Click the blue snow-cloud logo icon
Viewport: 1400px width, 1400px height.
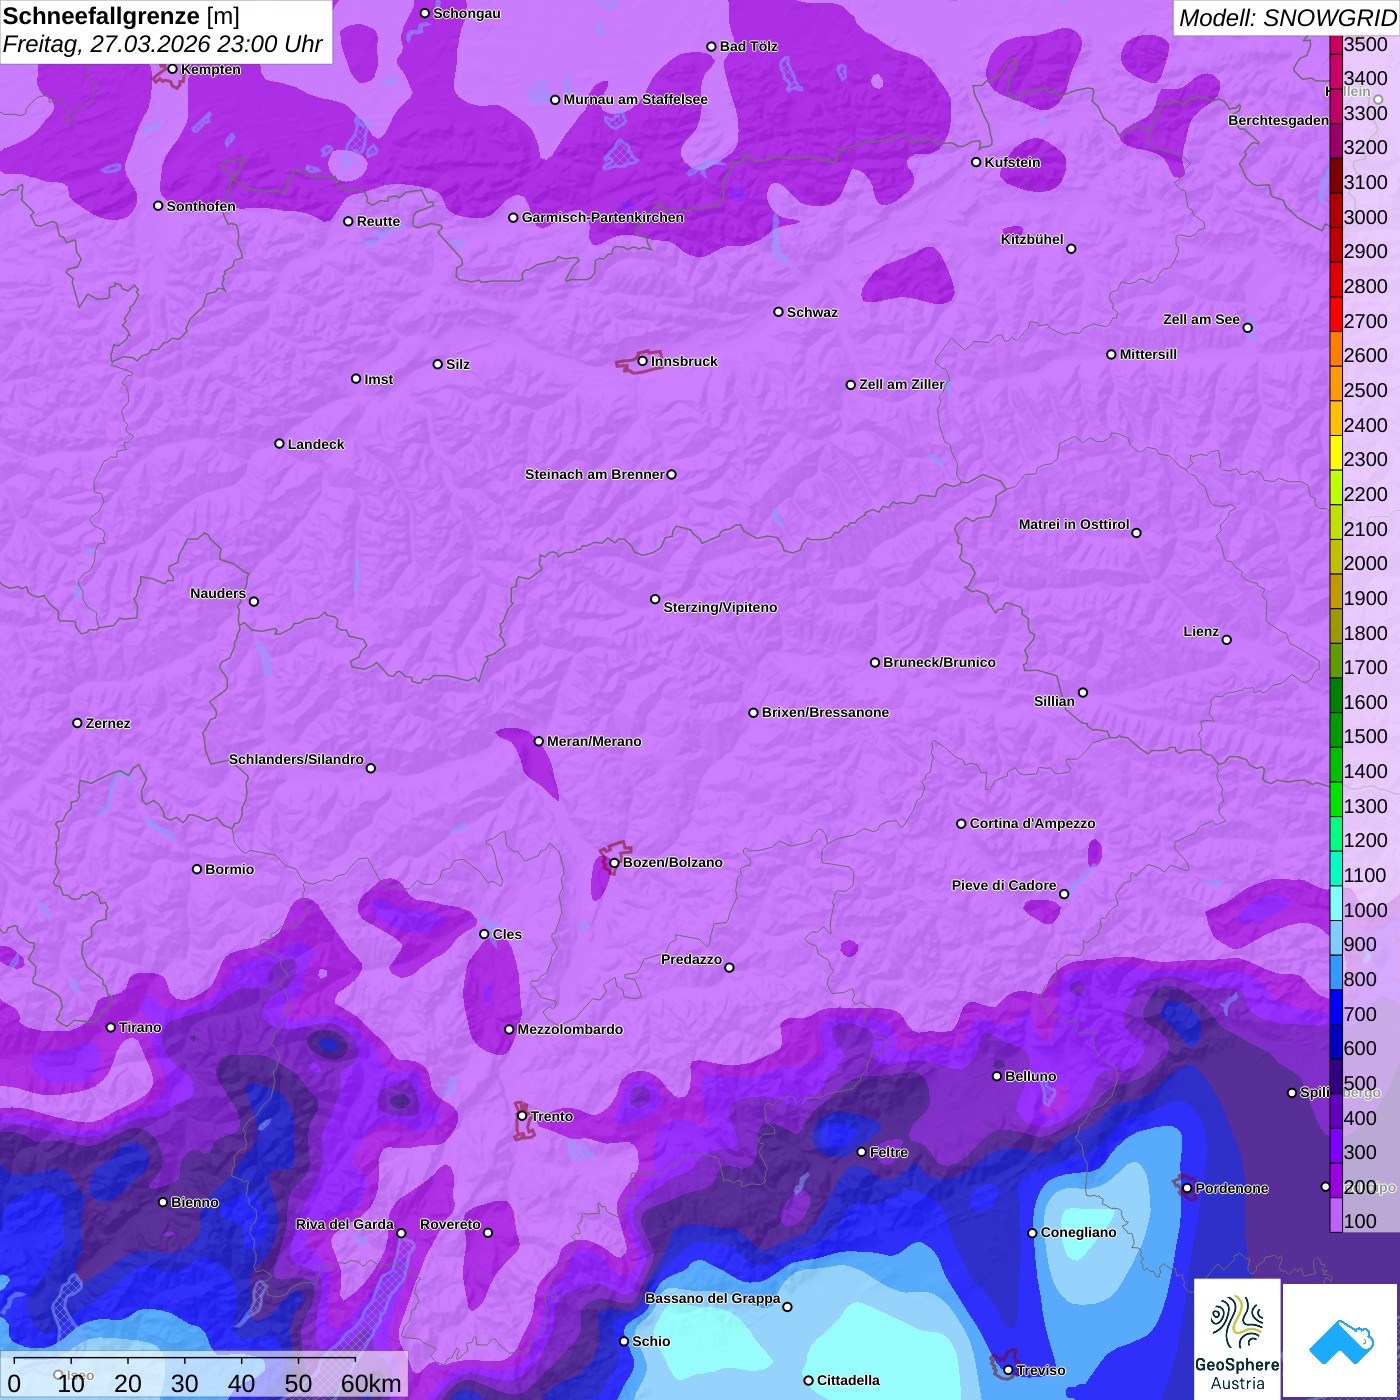[x=1341, y=1342]
